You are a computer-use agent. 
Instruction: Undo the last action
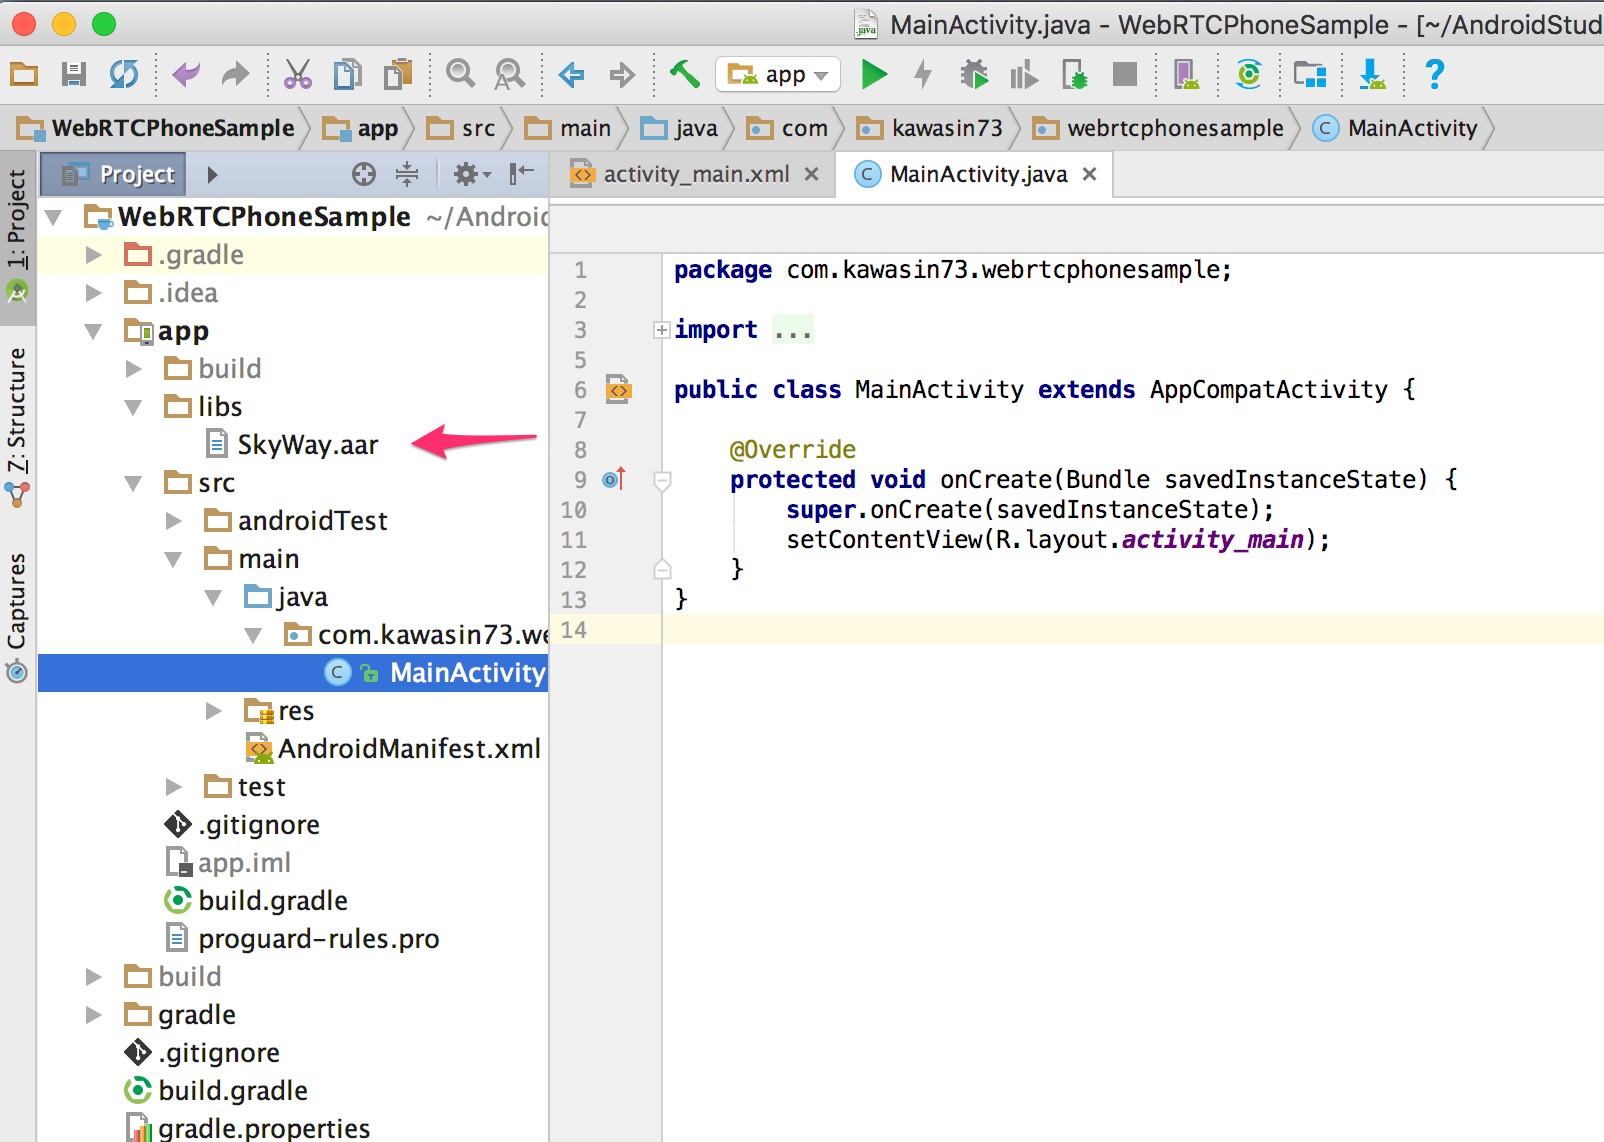click(x=186, y=73)
